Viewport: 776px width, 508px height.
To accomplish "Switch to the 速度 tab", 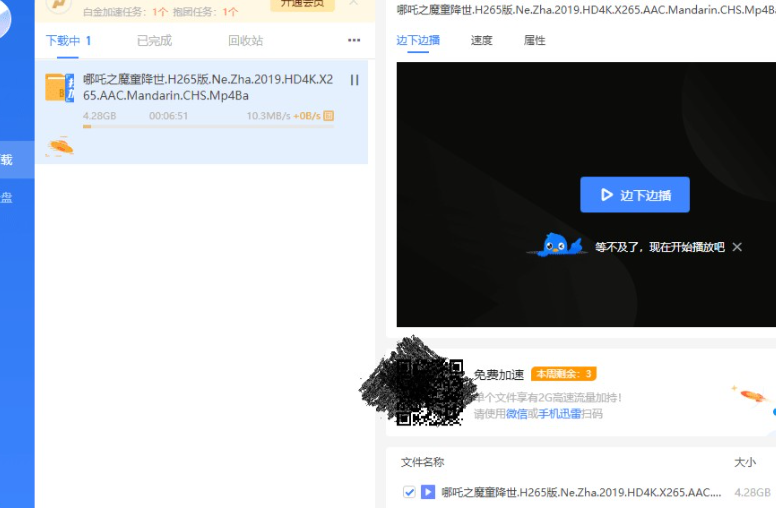I will [481, 41].
